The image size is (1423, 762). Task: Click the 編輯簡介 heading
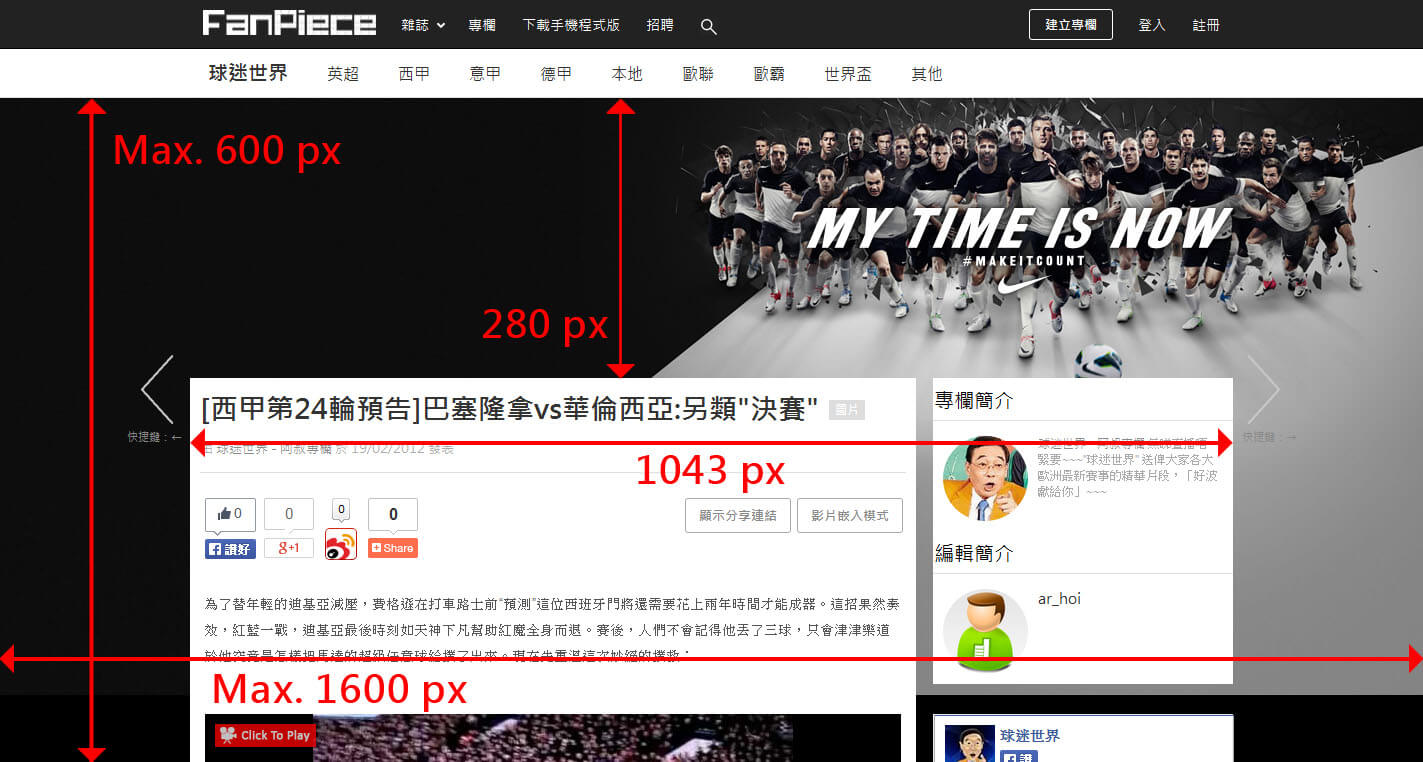[x=974, y=554]
